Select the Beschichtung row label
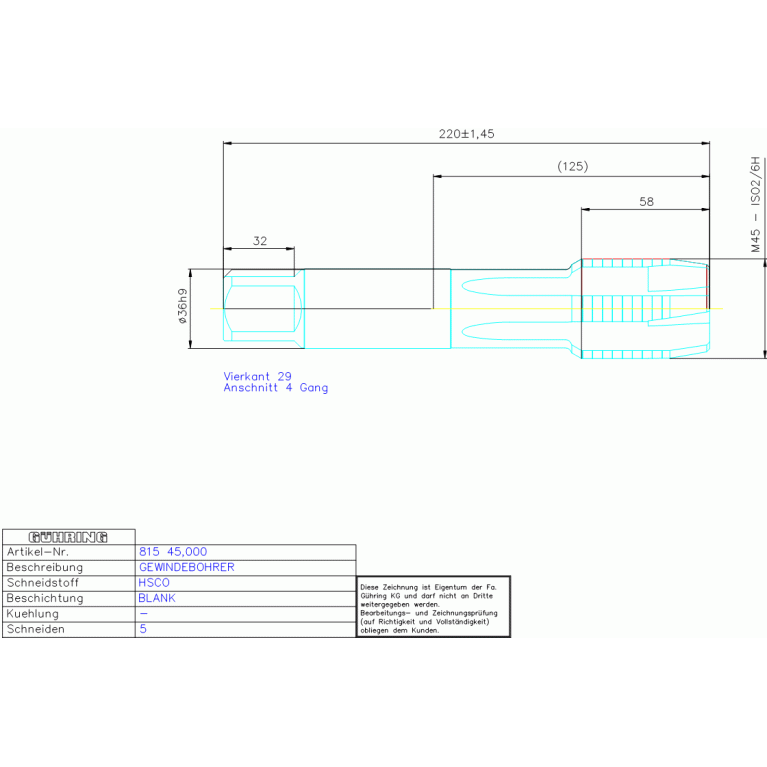 point(44,598)
